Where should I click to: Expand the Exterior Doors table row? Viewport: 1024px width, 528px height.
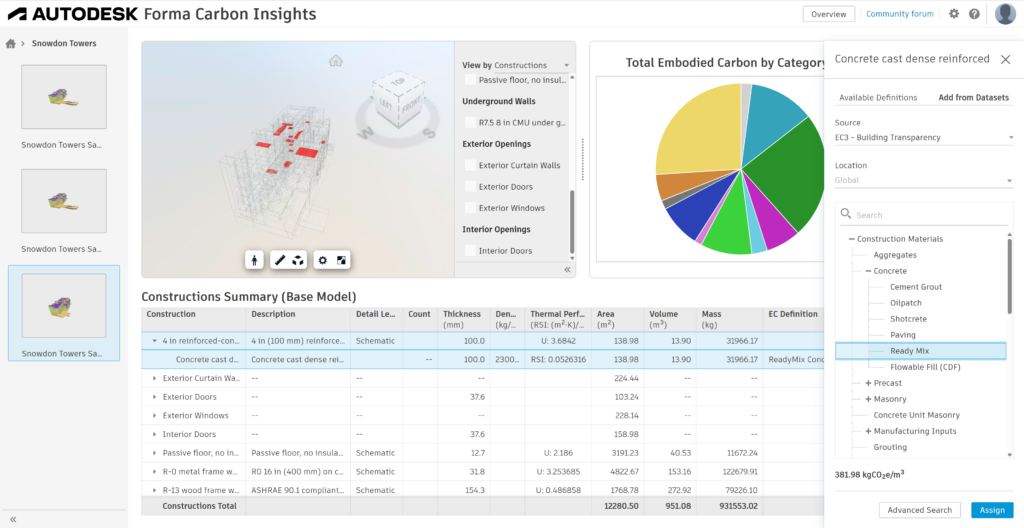click(155, 397)
